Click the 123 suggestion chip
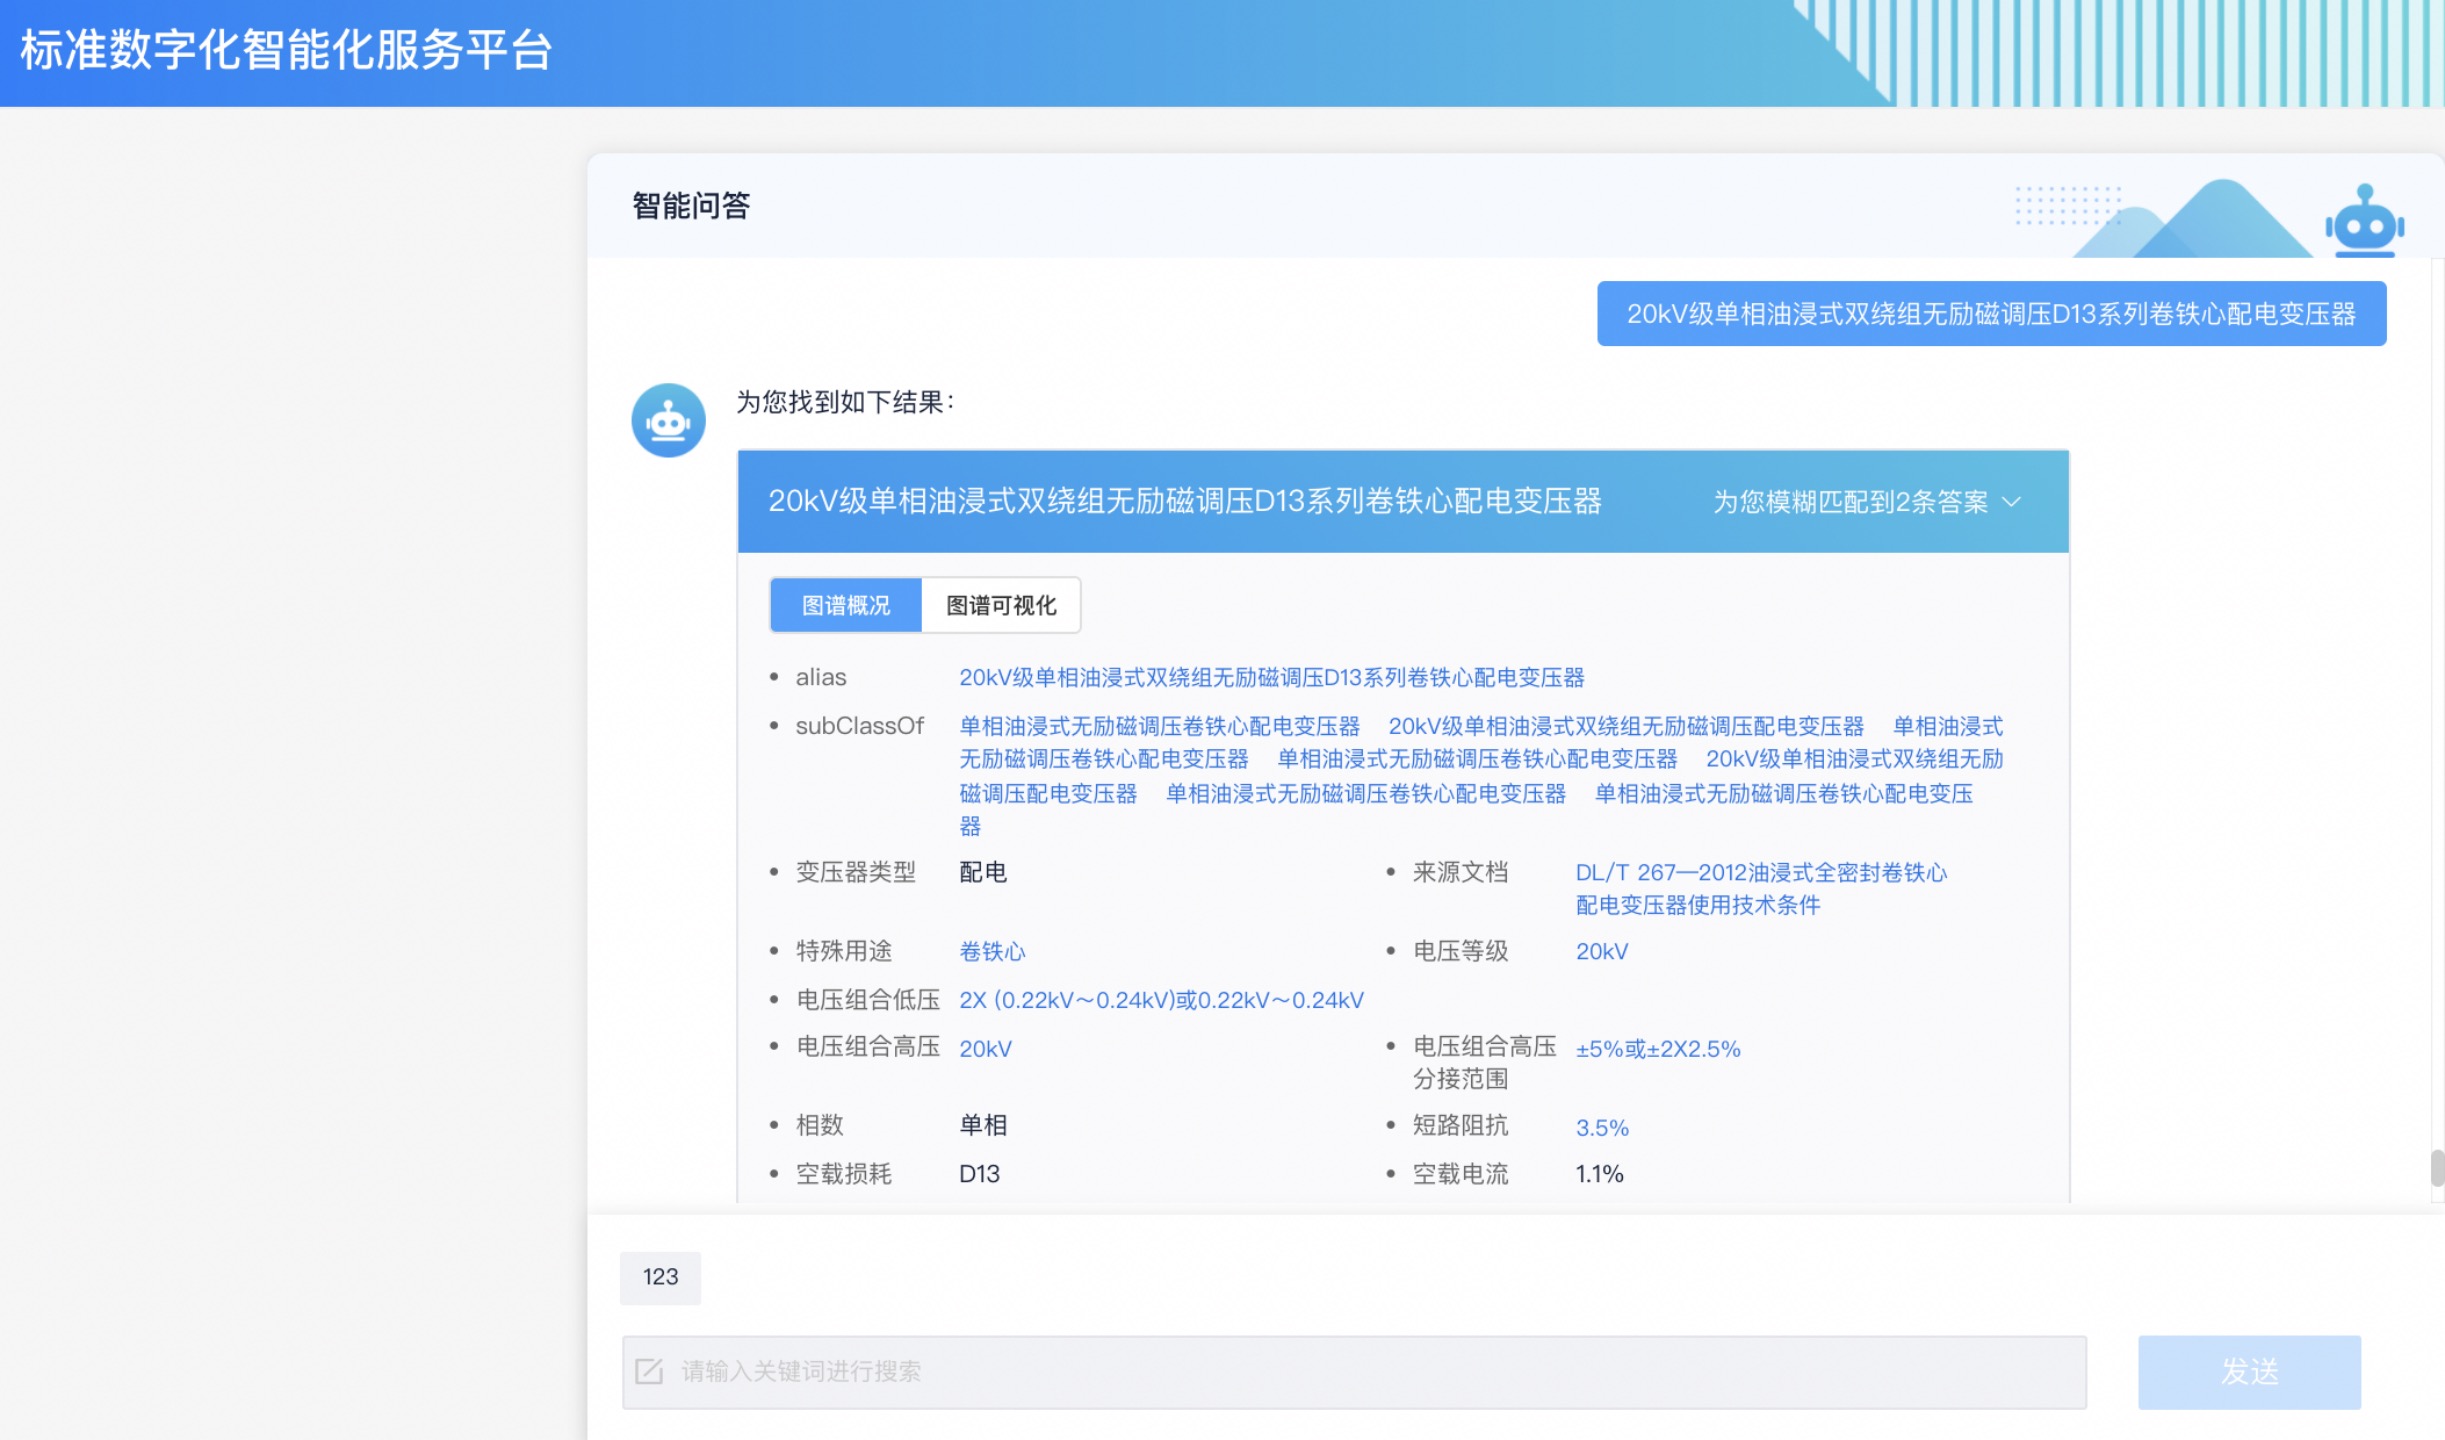2445x1440 pixels. [660, 1277]
